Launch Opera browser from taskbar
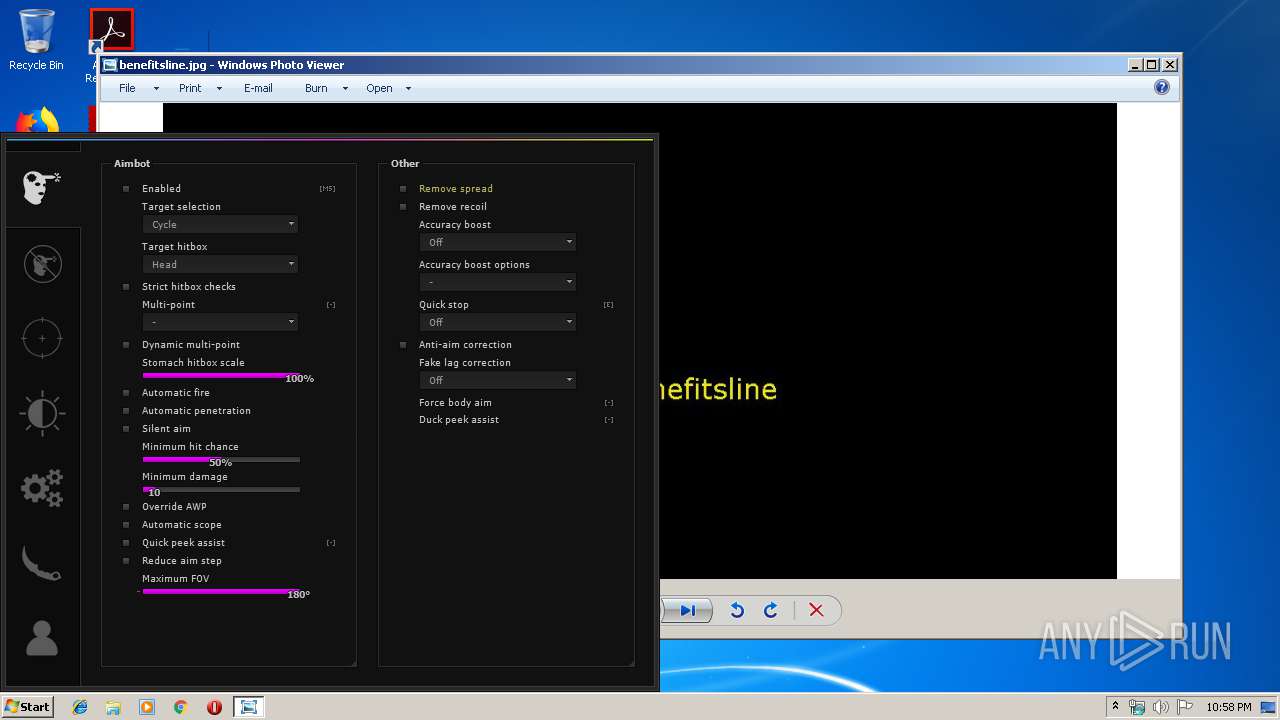Viewport: 1280px width, 720px height. coord(214,707)
